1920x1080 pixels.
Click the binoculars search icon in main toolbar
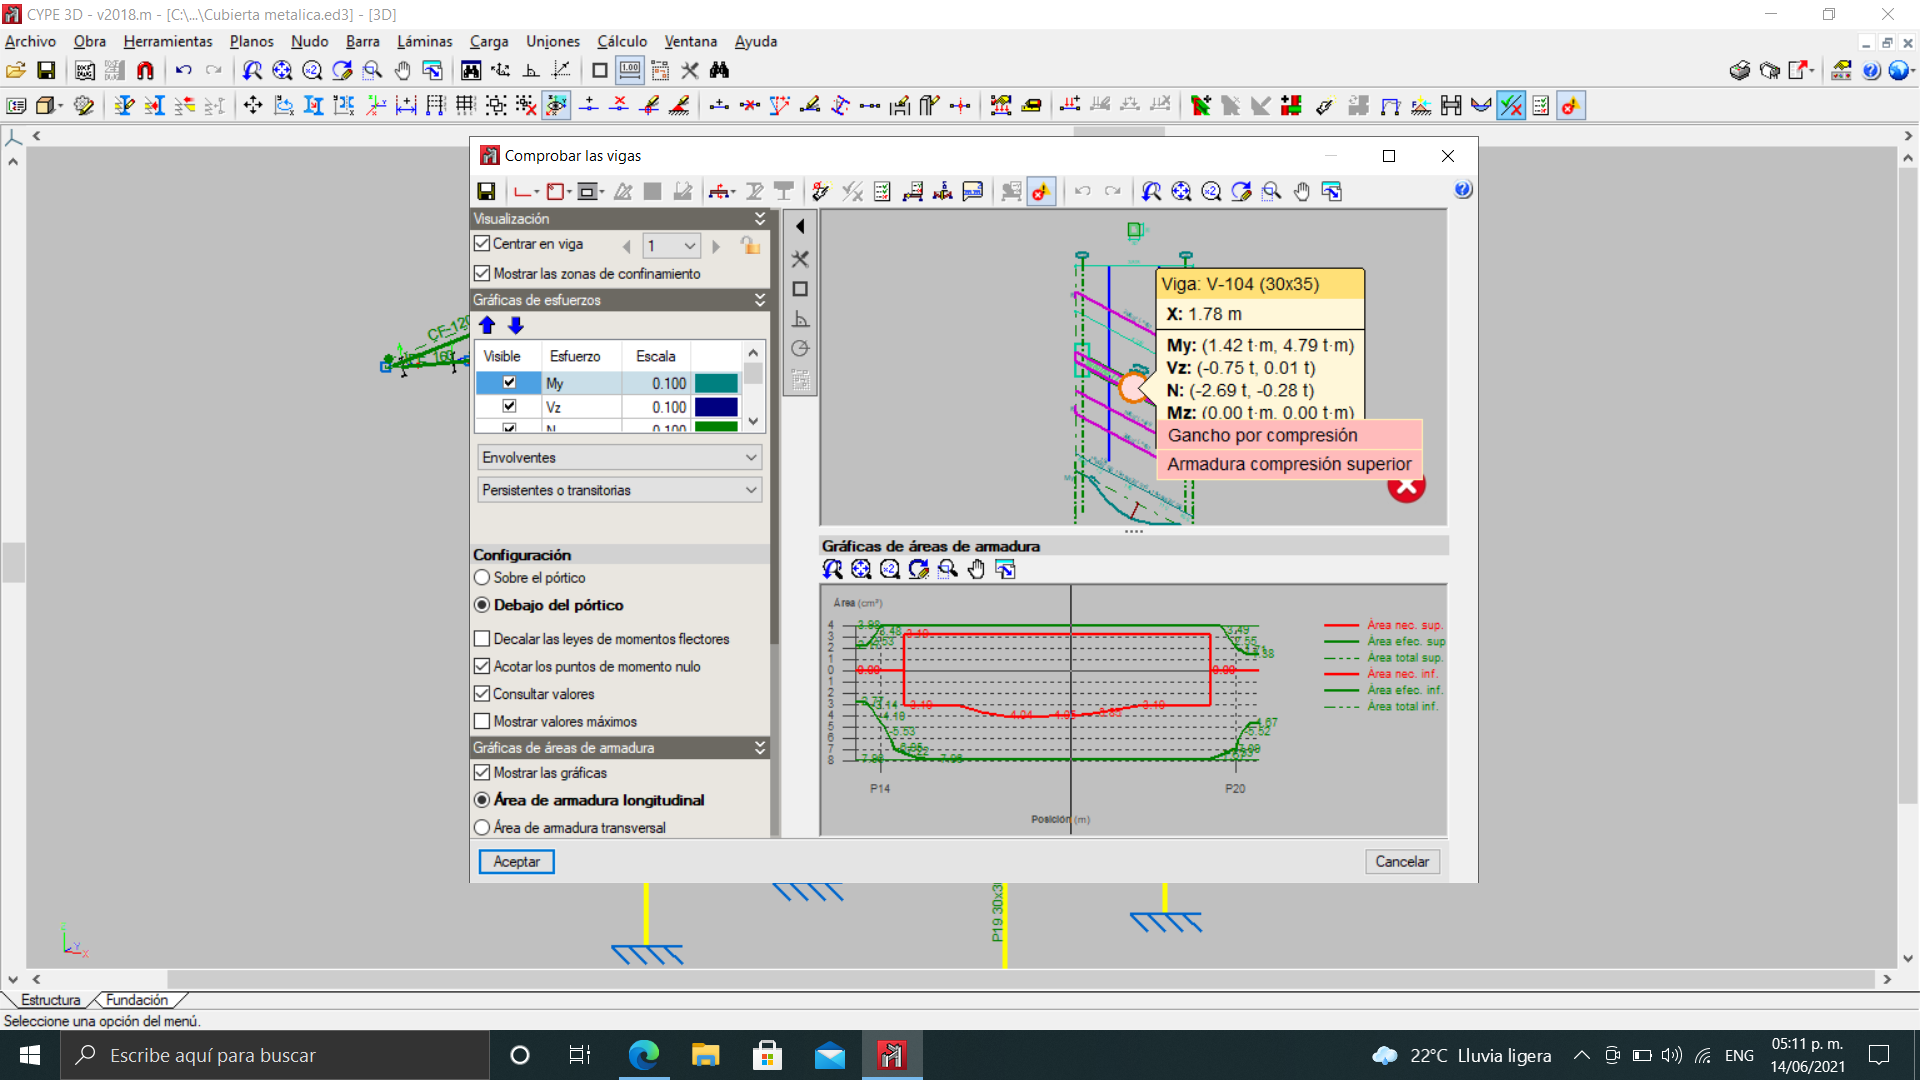pos(719,70)
